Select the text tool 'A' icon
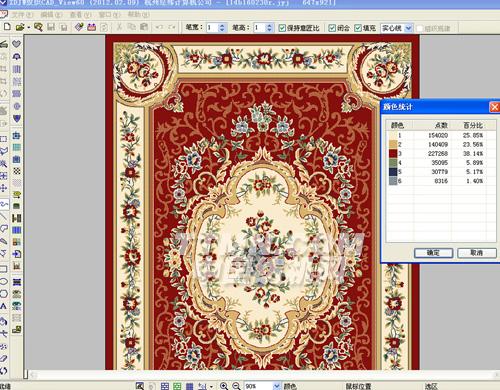Viewport: 500px width, 390px height. tap(4, 307)
